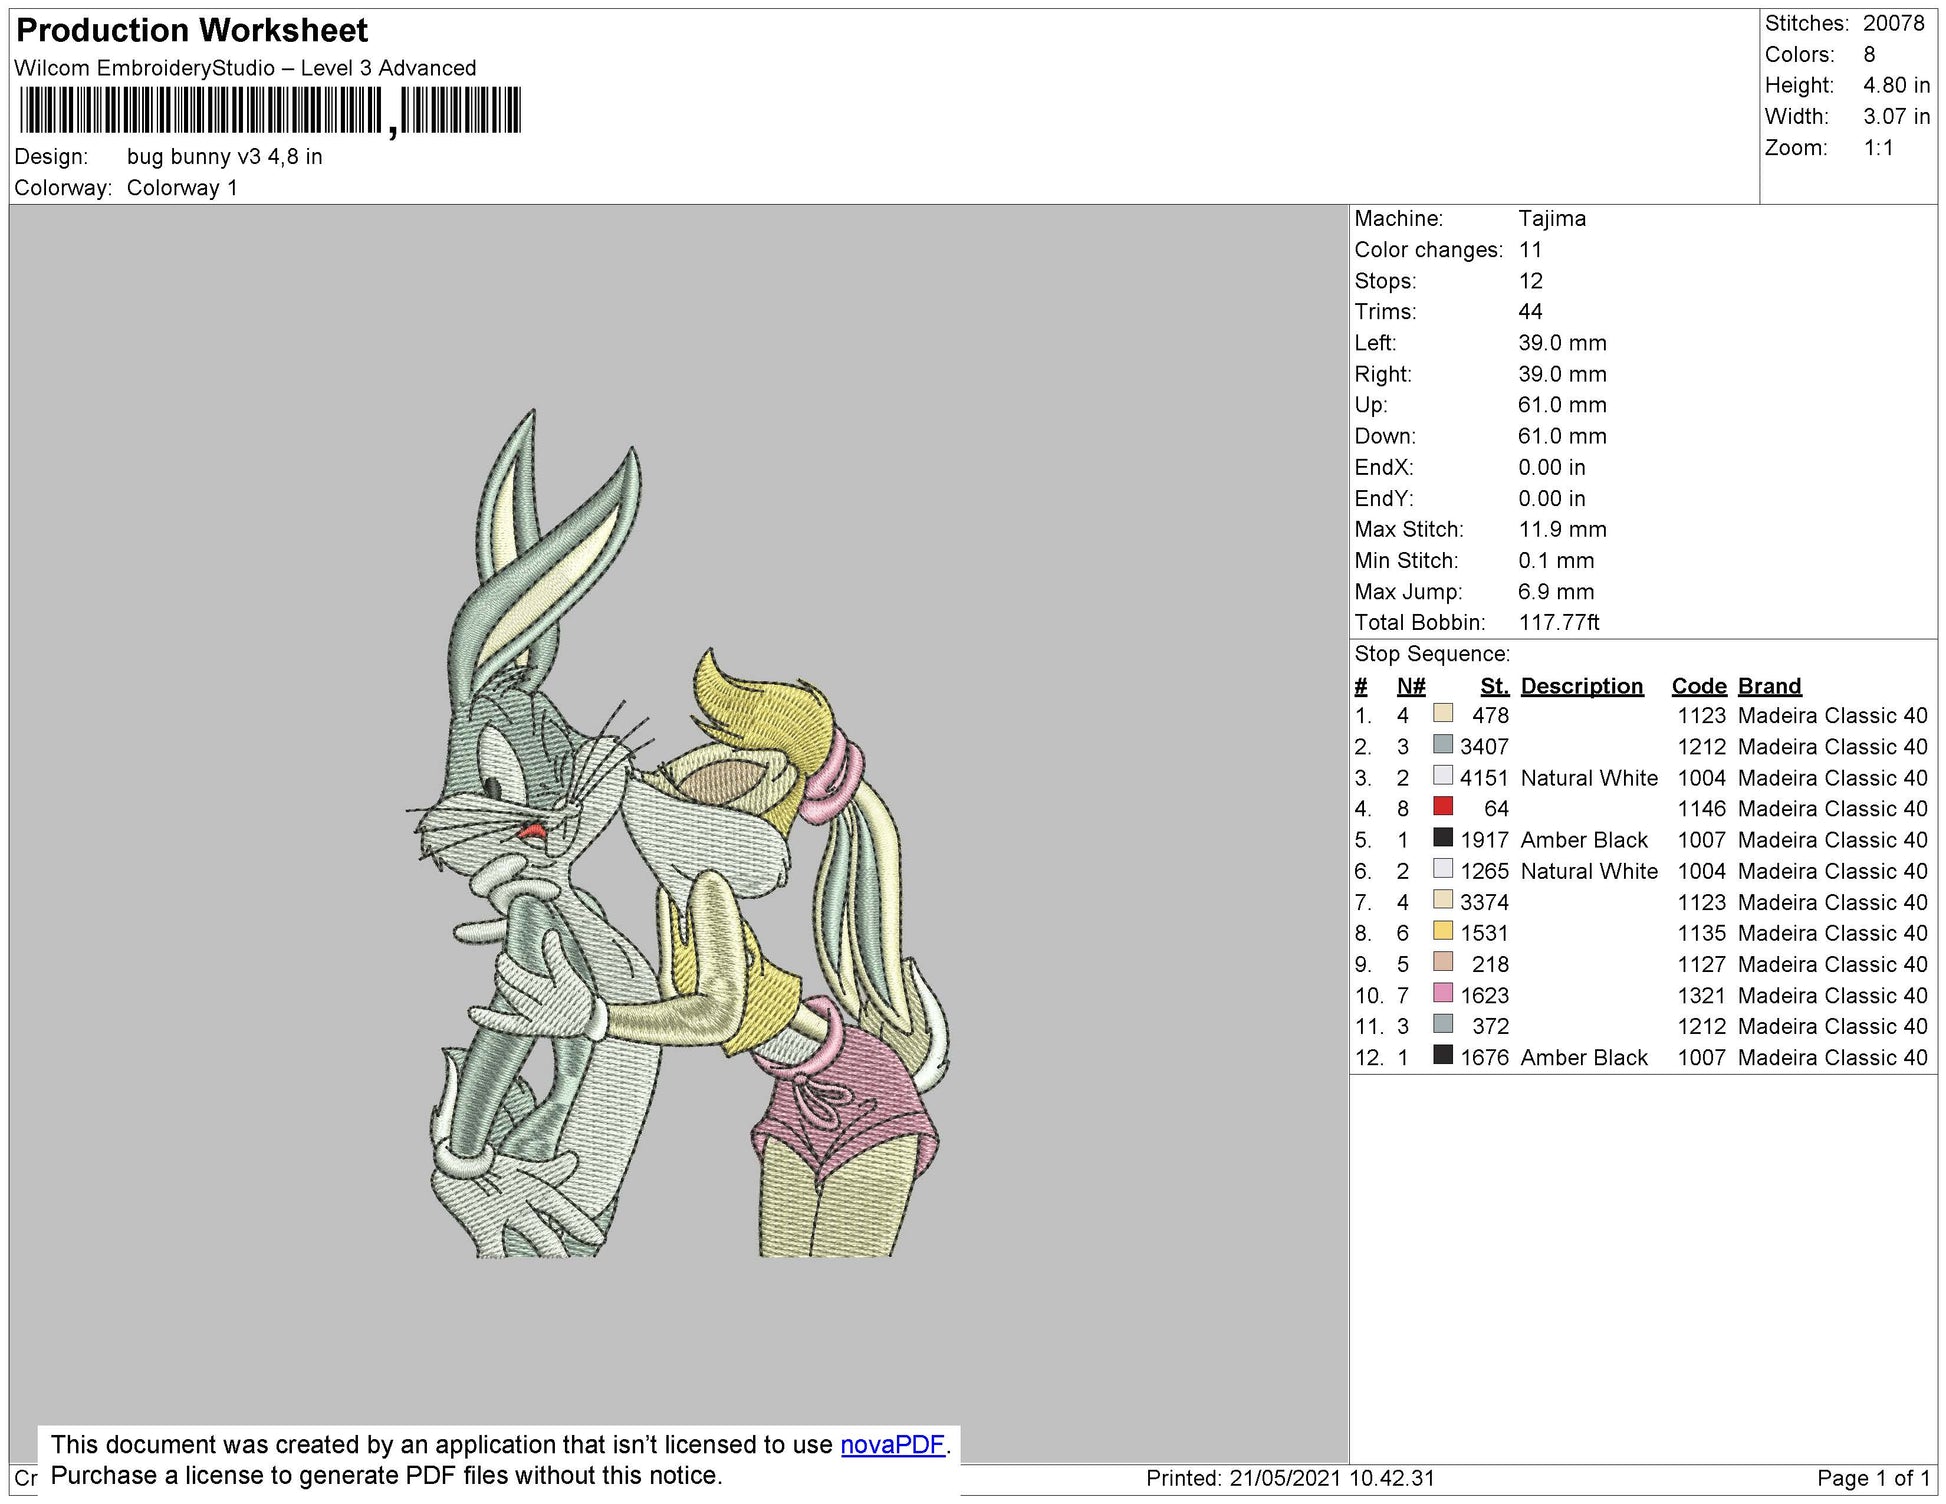Click the St. column header

click(1494, 687)
